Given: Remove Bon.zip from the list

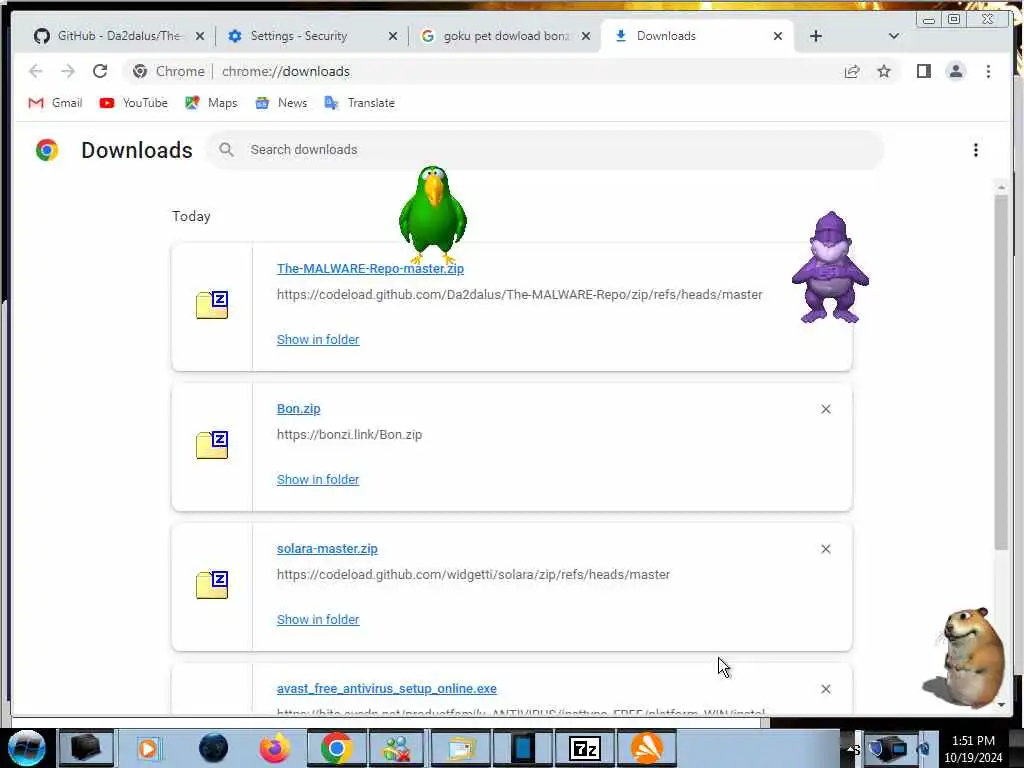Looking at the screenshot, I should pos(826,409).
